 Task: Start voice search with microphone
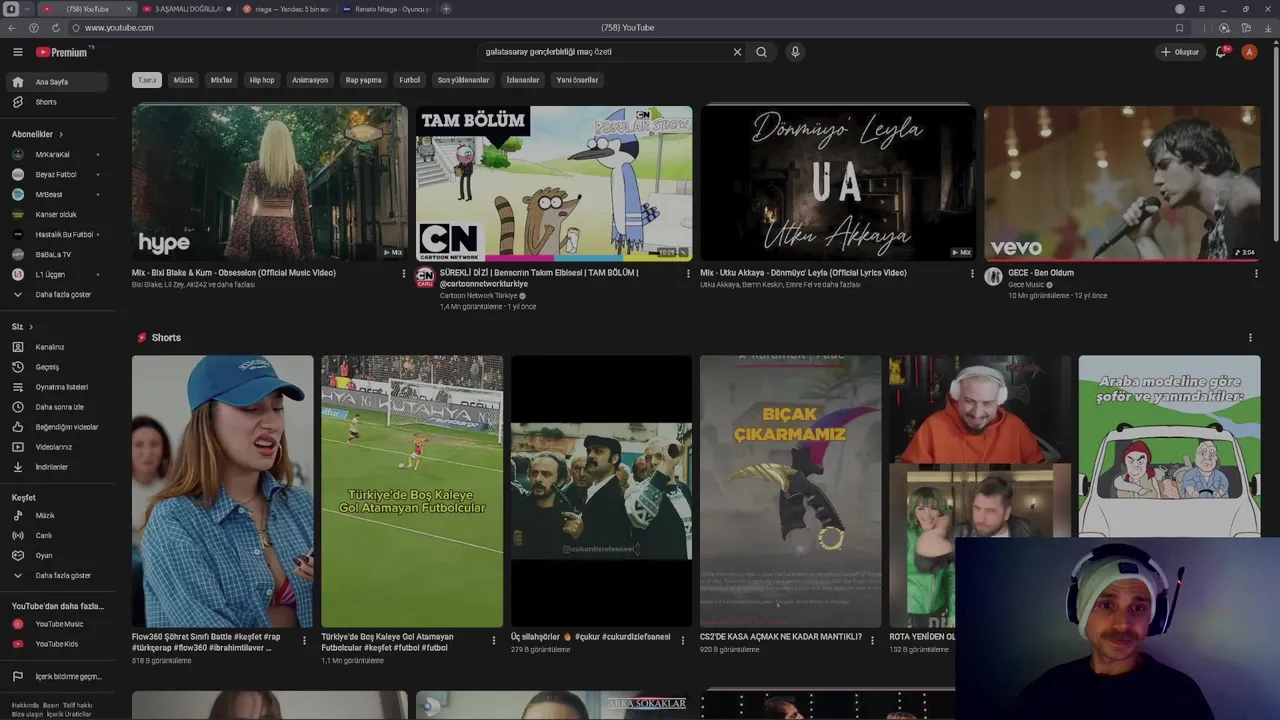795,52
